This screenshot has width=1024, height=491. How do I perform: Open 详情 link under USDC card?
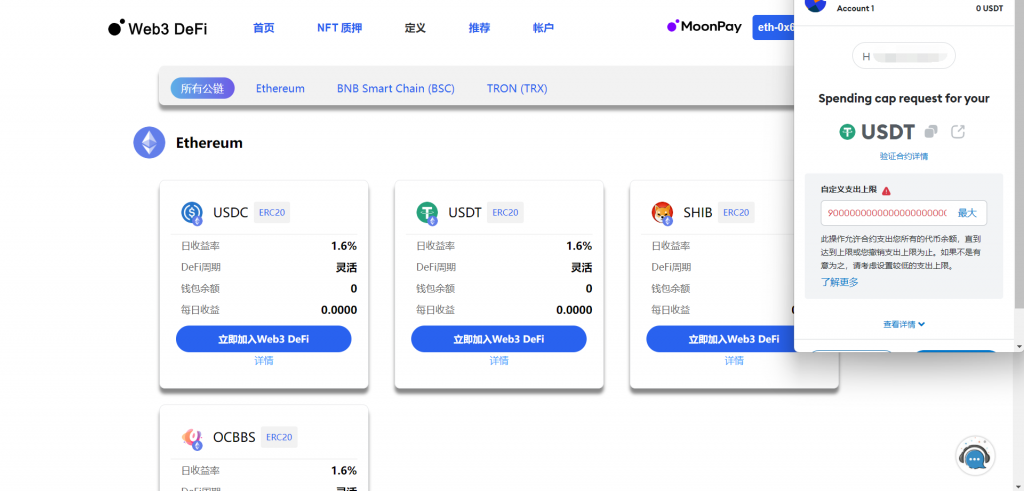264,360
